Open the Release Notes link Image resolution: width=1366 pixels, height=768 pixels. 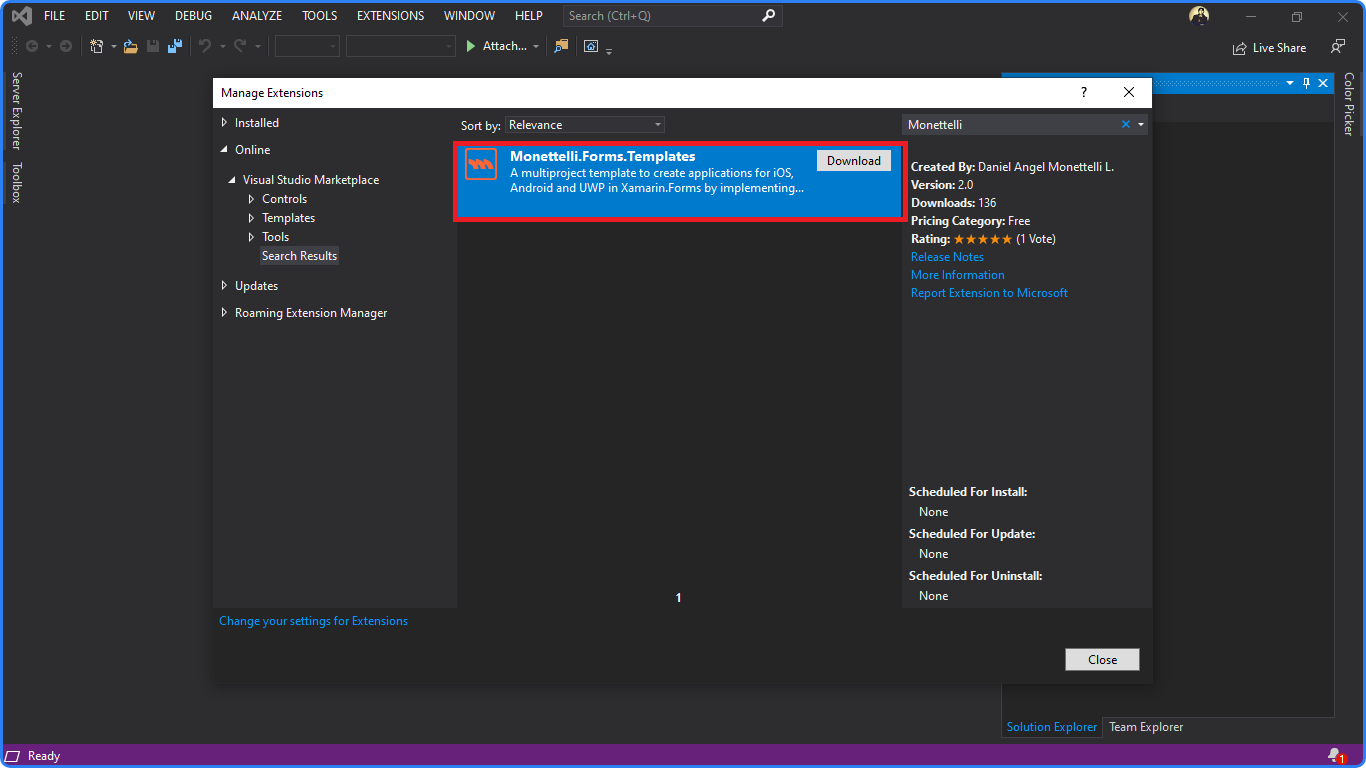[x=947, y=257]
